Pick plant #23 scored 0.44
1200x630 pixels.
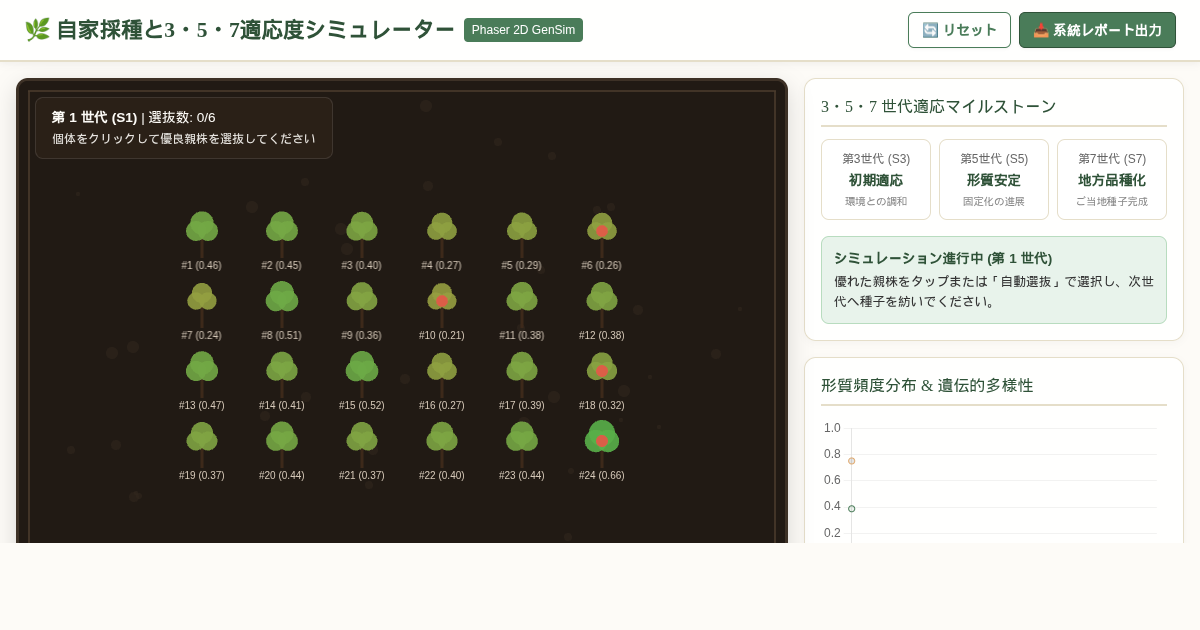pyautogui.click(x=522, y=446)
